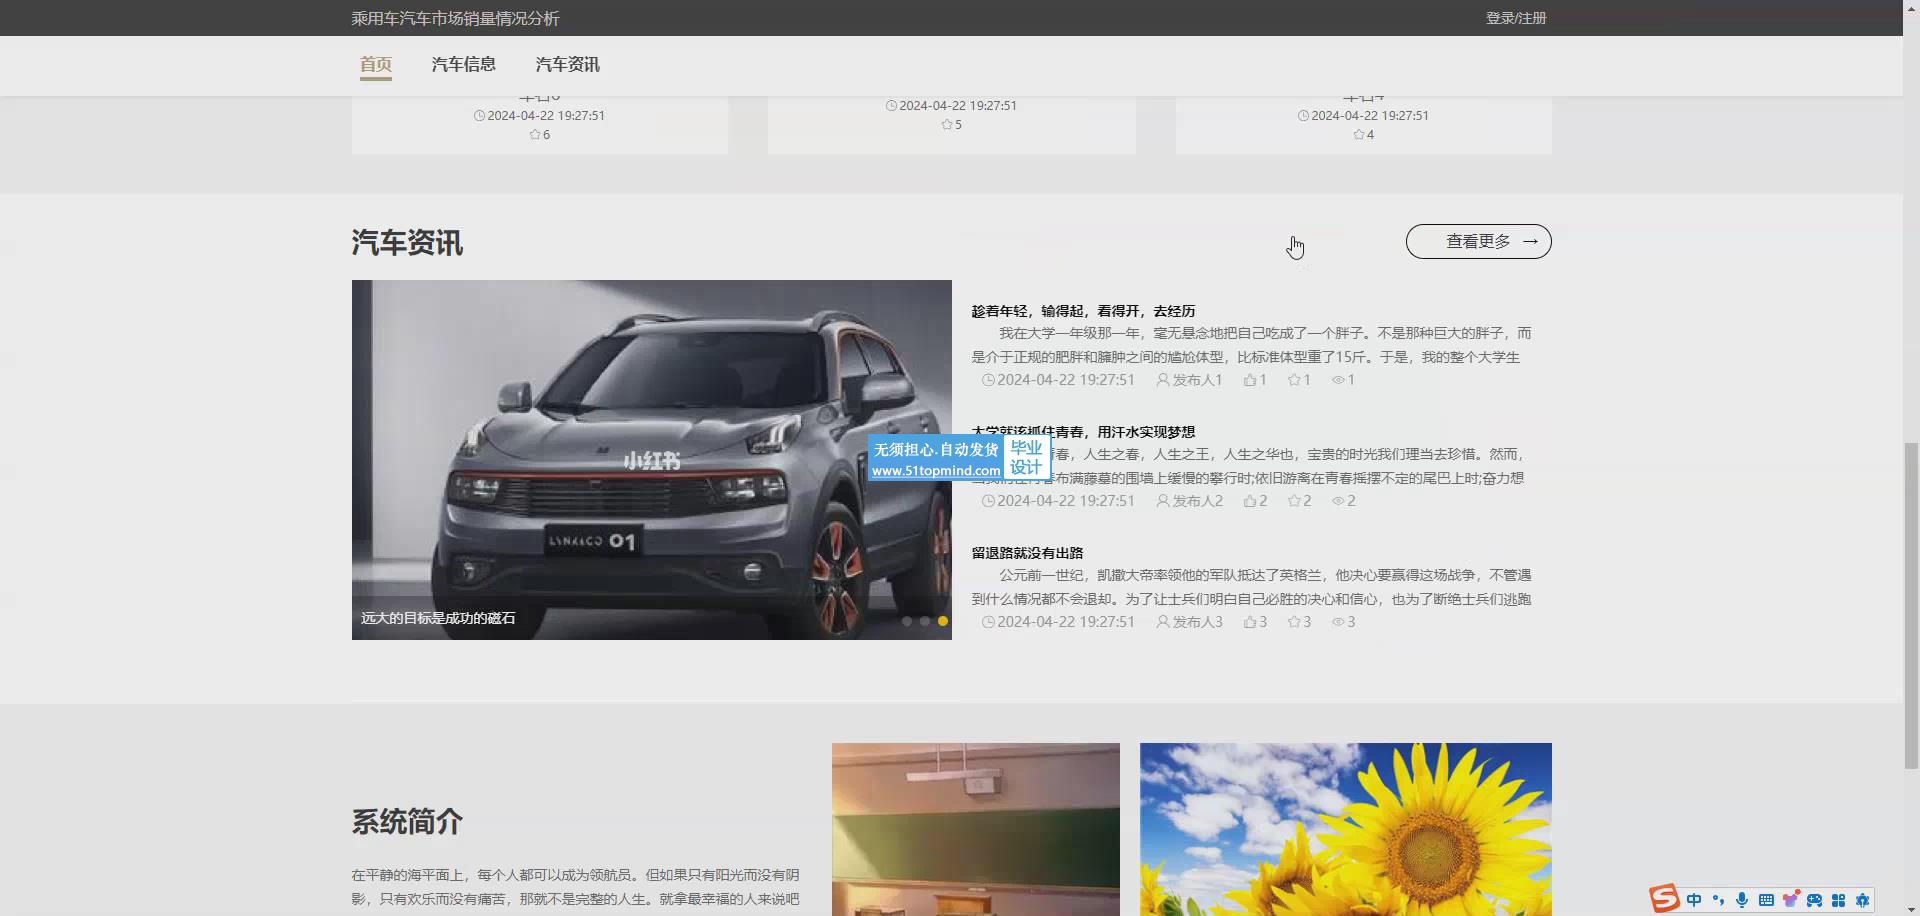Click the microphone voice input icon
Image resolution: width=1920 pixels, height=916 pixels.
pyautogui.click(x=1742, y=900)
